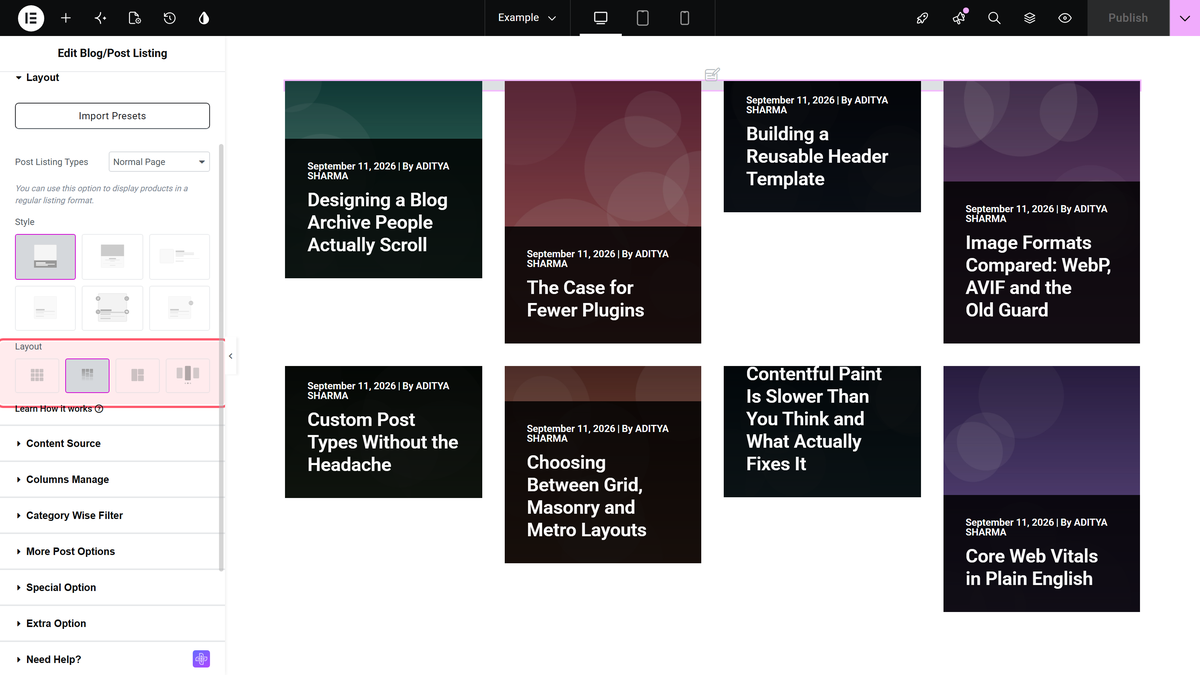Preview changes with the eye icon
Image resolution: width=1200 pixels, height=675 pixels.
(x=1065, y=18)
